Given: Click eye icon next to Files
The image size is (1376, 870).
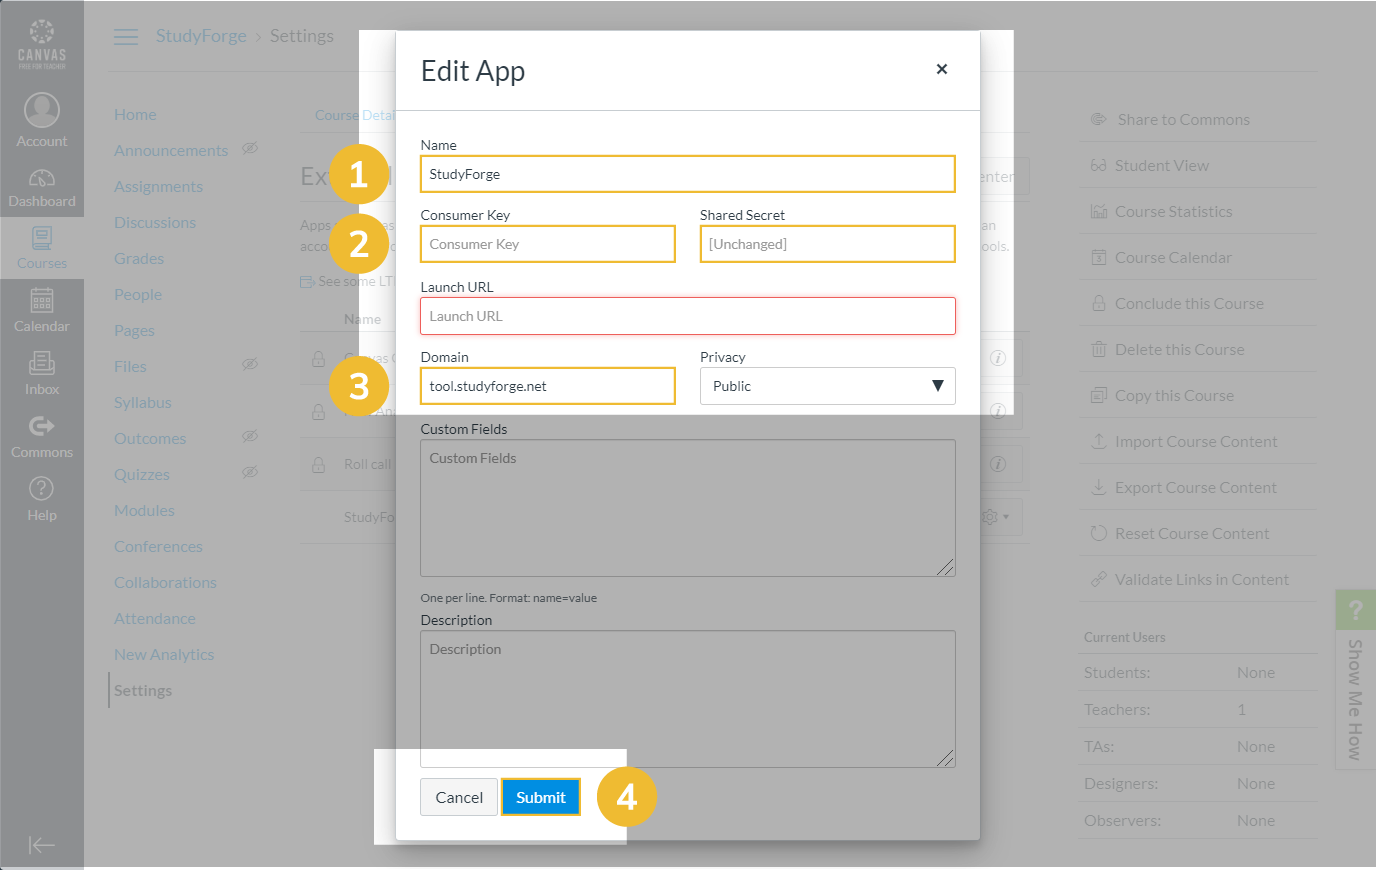Looking at the screenshot, I should [x=250, y=364].
